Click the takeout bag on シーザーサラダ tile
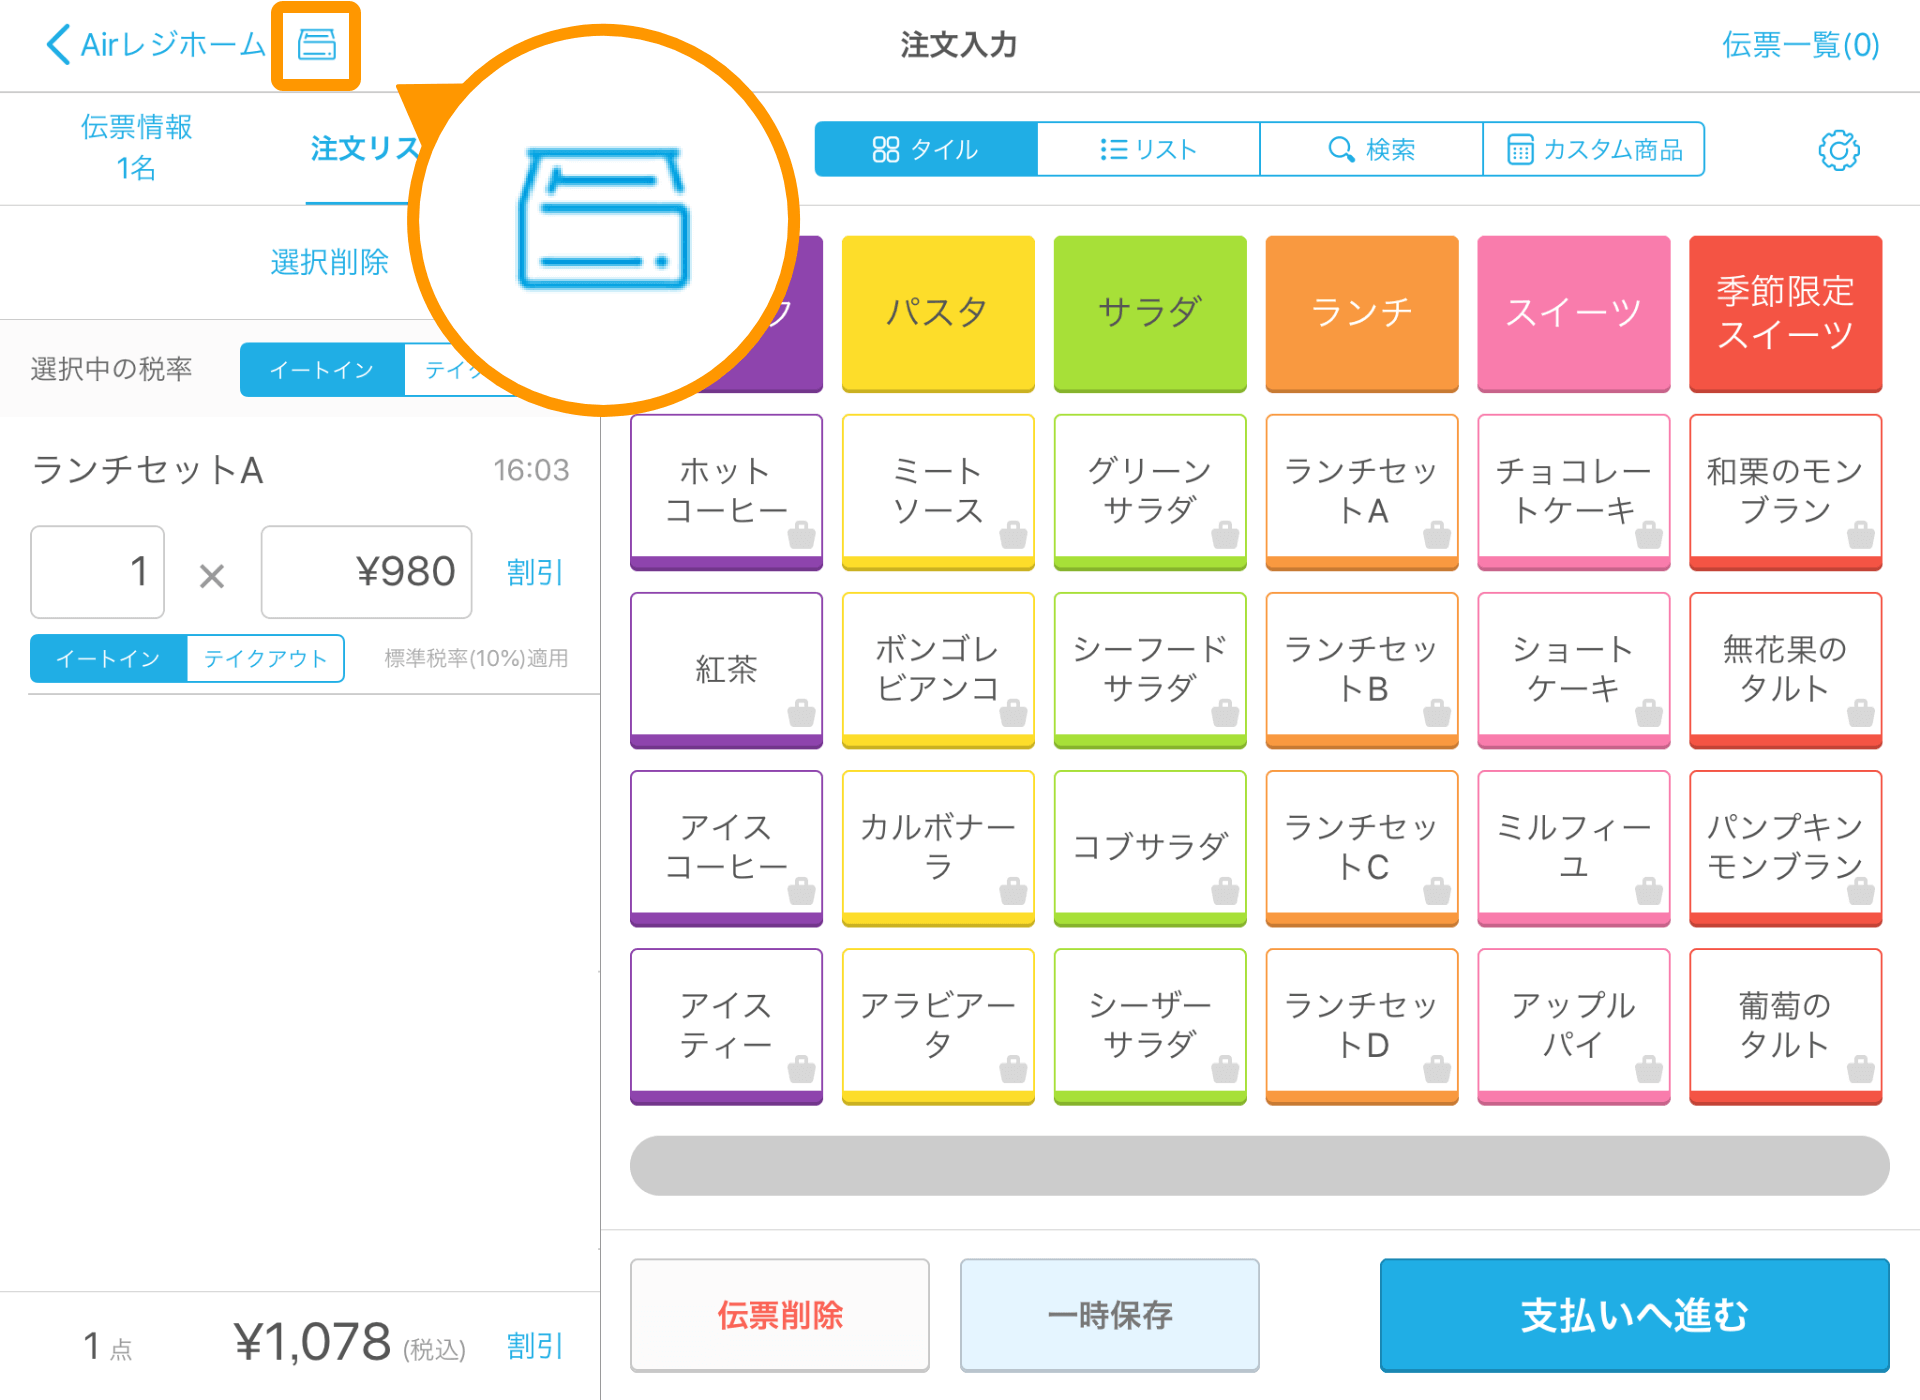 point(1225,1069)
